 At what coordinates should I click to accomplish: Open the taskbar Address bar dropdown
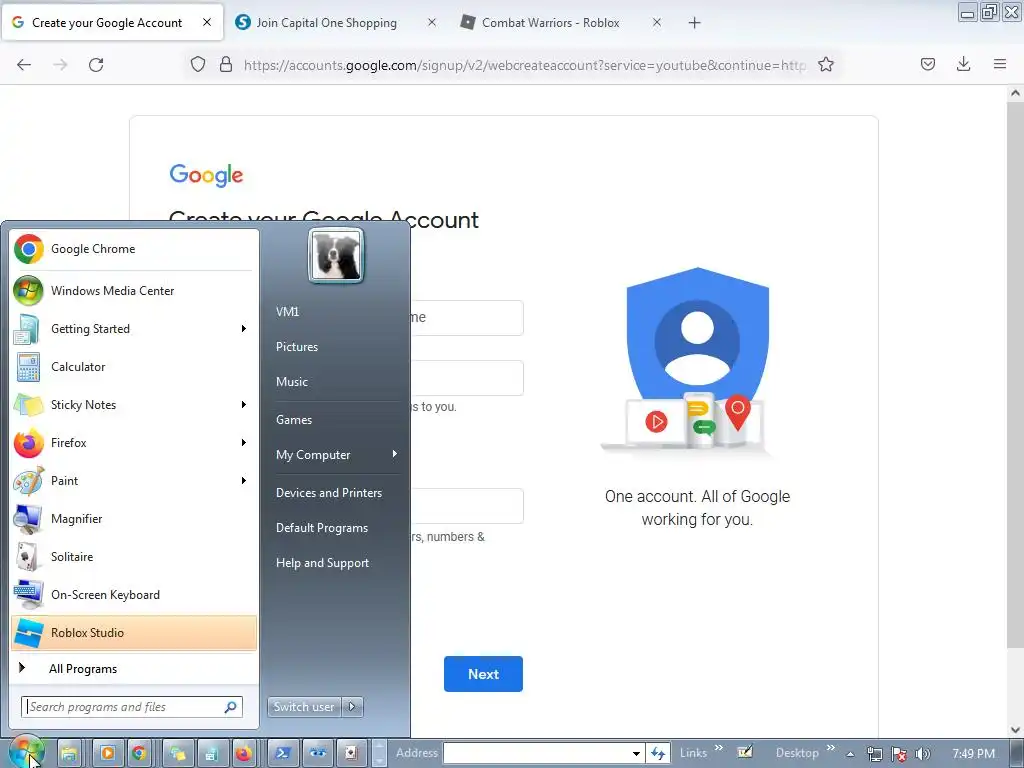(635, 753)
